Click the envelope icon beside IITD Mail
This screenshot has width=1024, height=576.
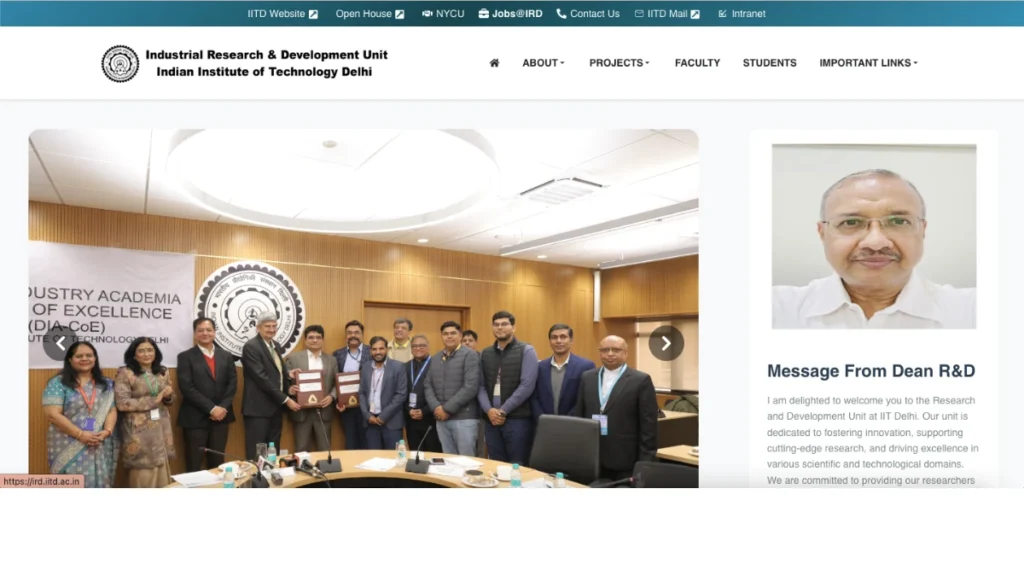tap(639, 14)
